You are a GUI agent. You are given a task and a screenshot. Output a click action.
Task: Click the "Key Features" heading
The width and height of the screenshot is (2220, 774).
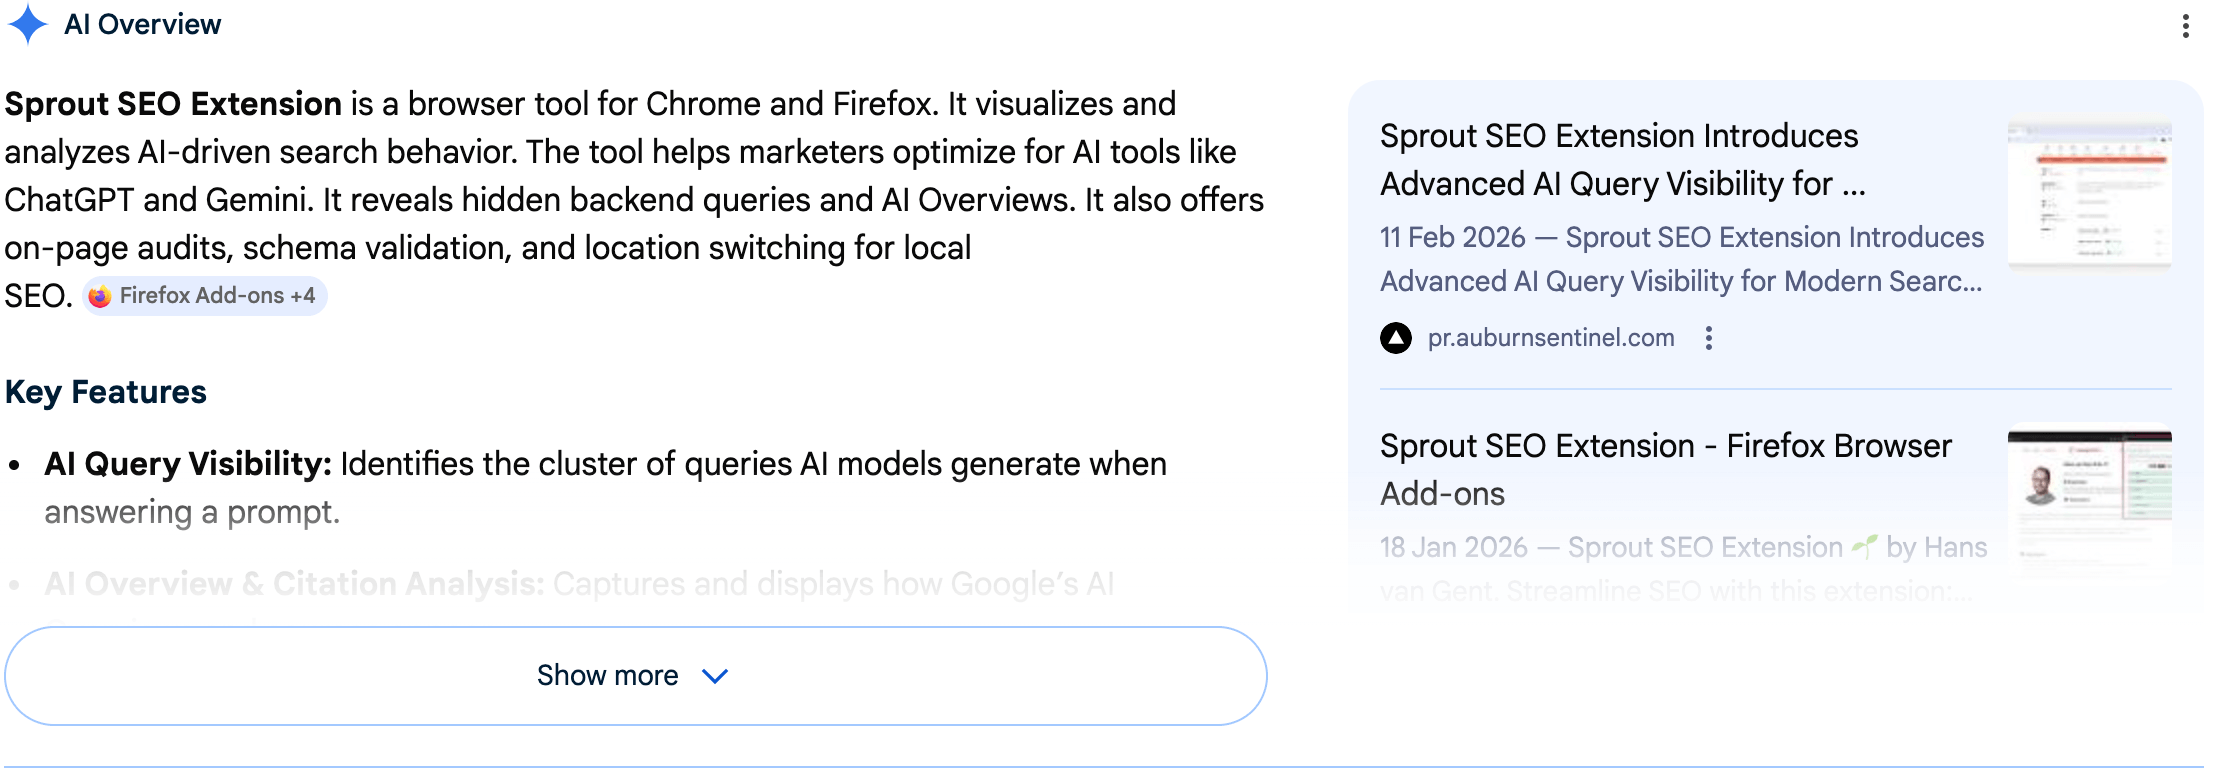(106, 392)
